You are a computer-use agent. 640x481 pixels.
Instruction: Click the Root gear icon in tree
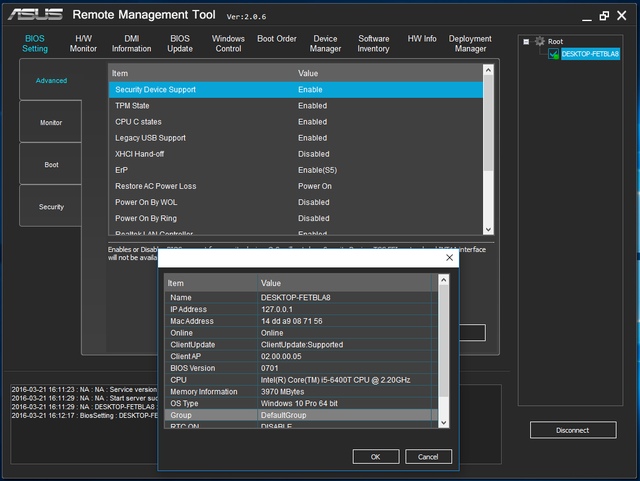click(540, 41)
